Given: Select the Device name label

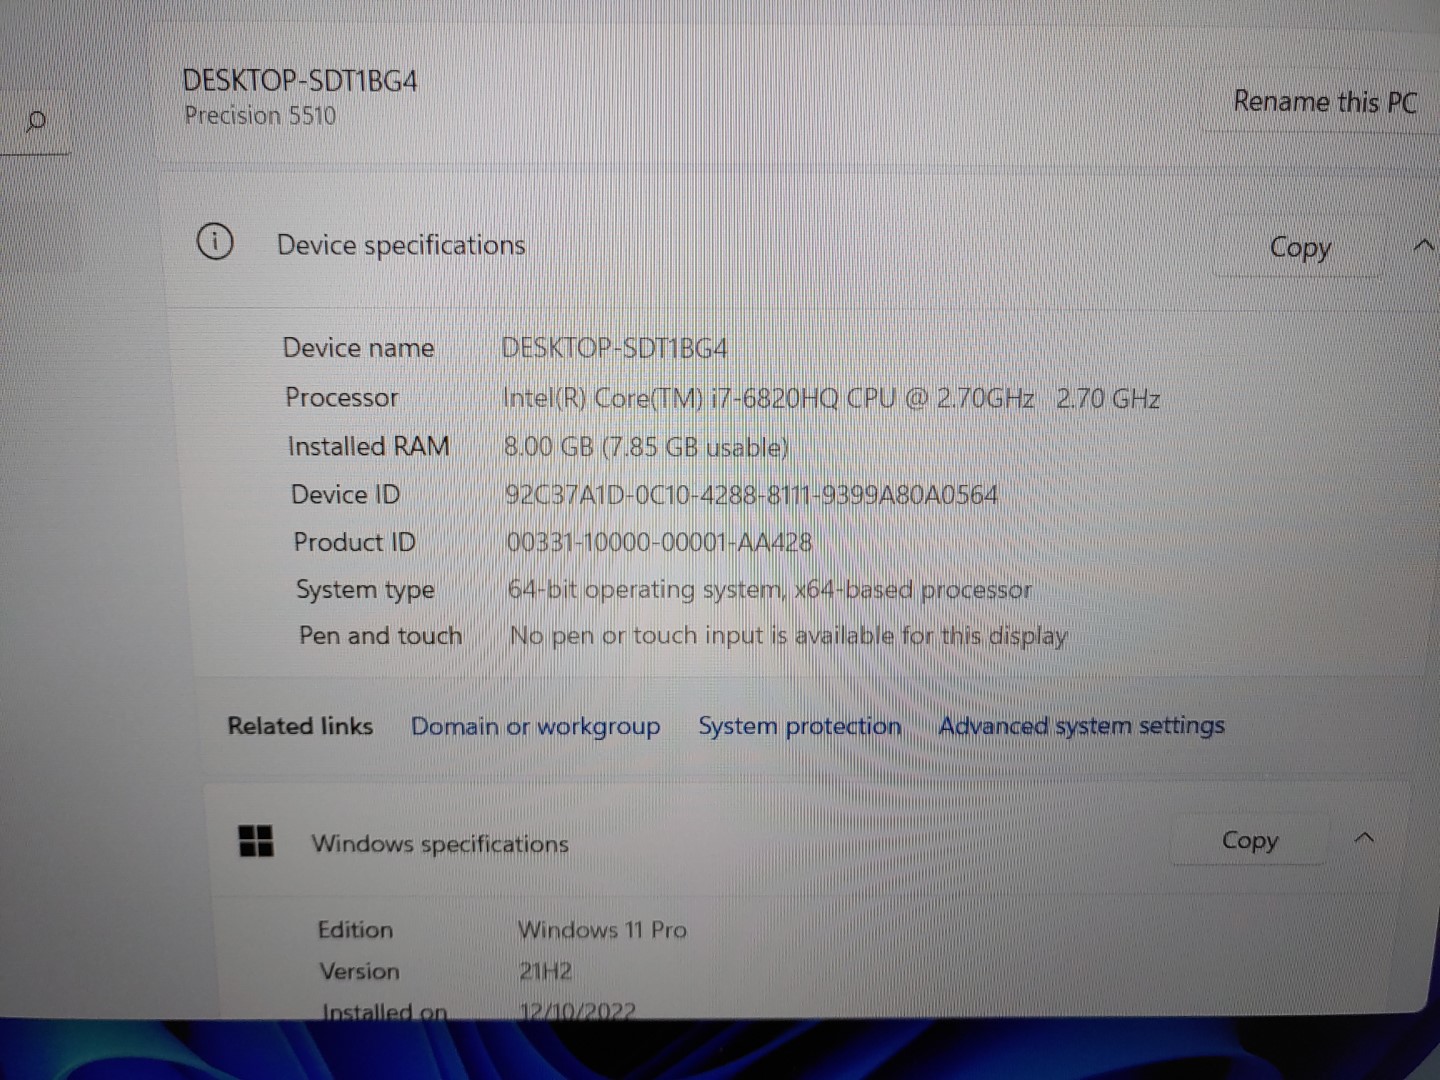Looking at the screenshot, I should 358,348.
